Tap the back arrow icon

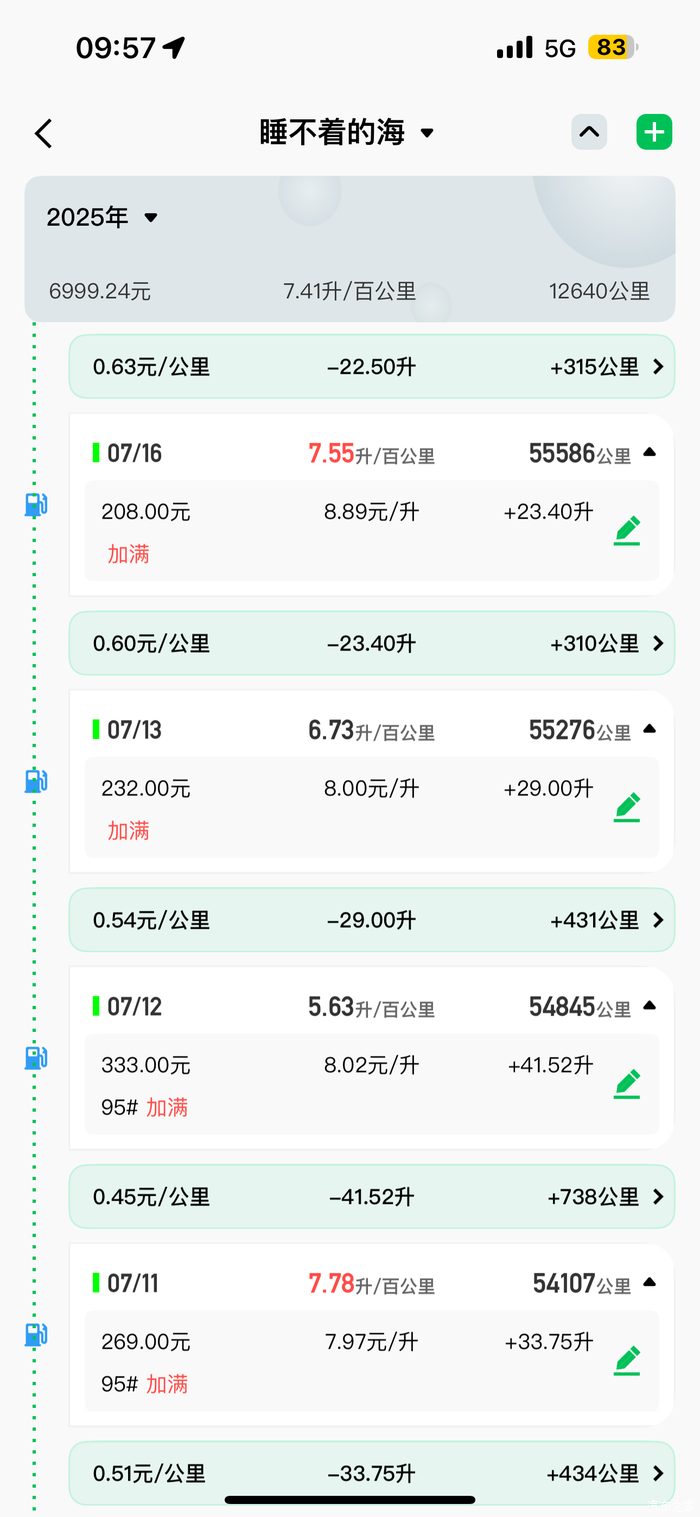tap(43, 134)
